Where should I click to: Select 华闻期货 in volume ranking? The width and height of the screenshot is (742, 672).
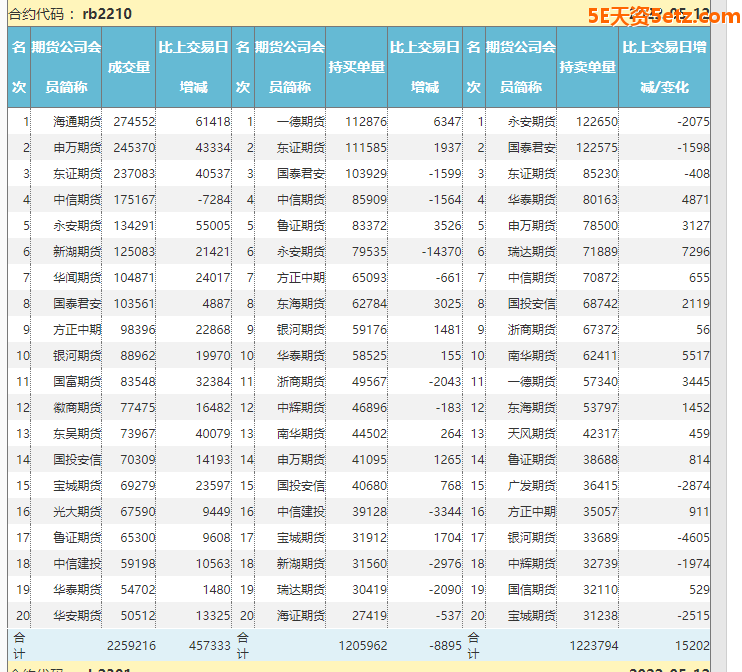point(77,278)
